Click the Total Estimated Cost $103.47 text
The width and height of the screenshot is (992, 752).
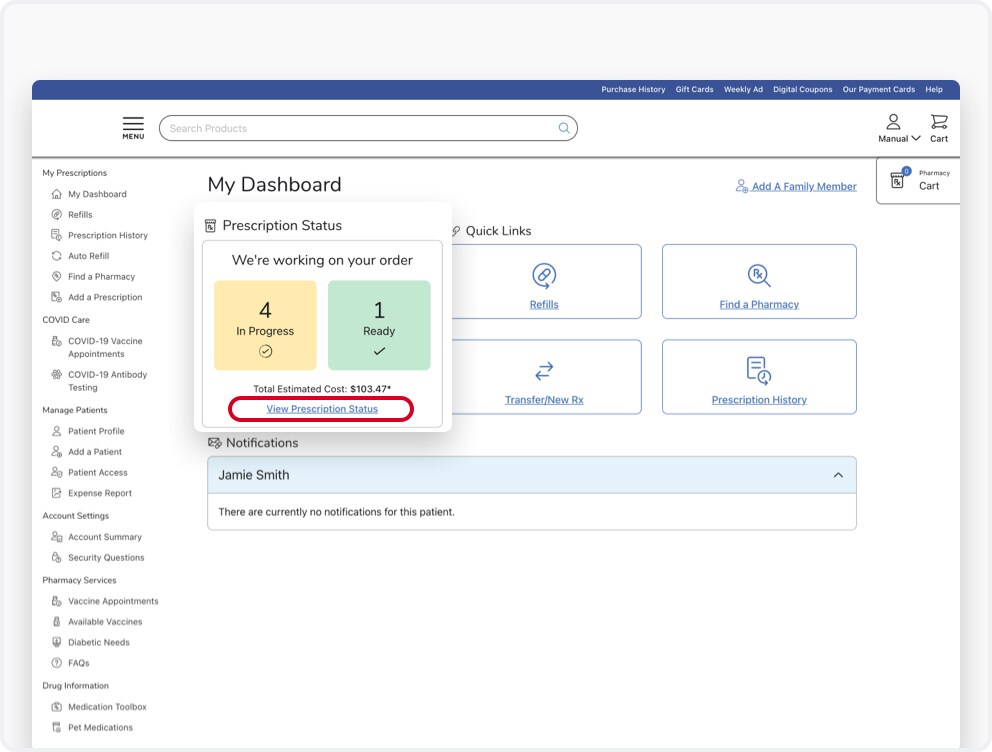coord(322,389)
